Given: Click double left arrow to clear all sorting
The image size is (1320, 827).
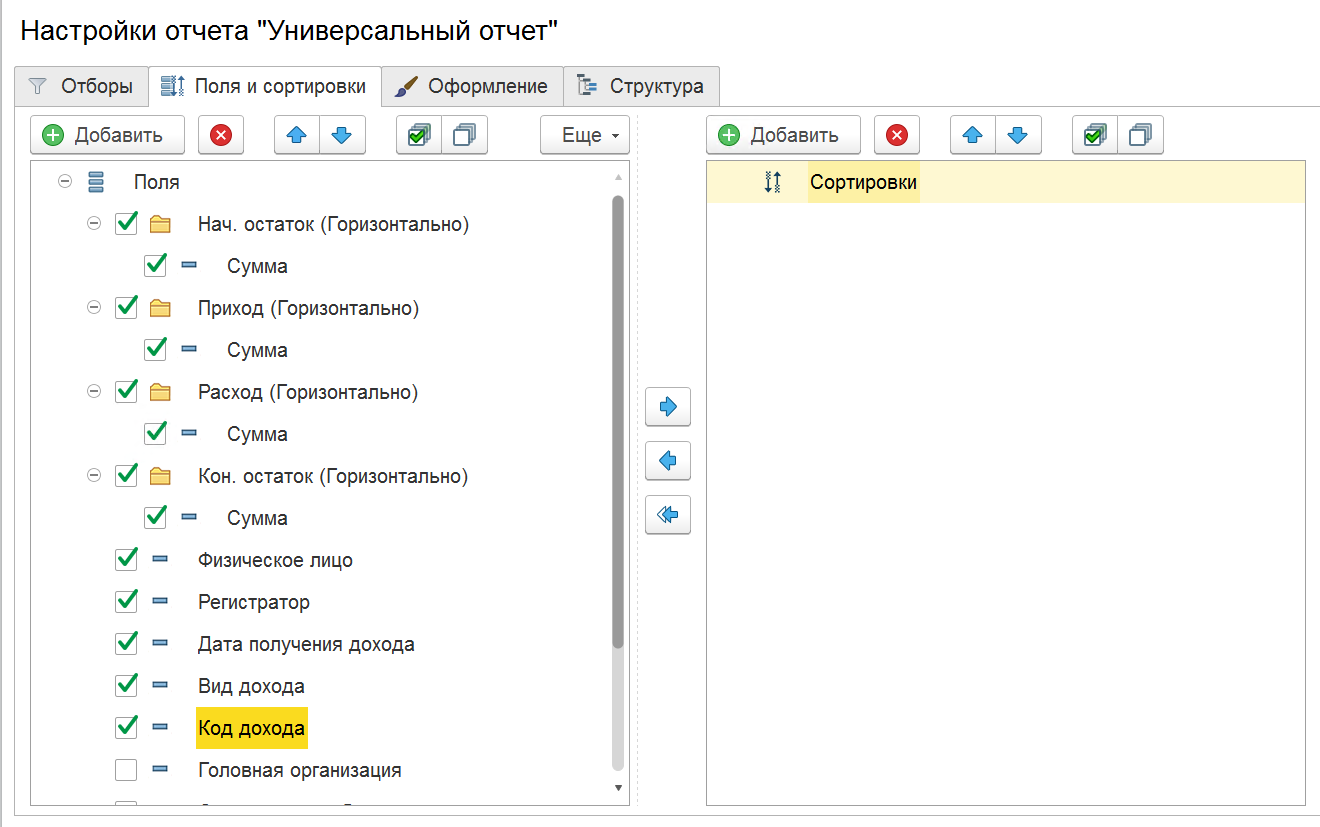Looking at the screenshot, I should point(668,515).
